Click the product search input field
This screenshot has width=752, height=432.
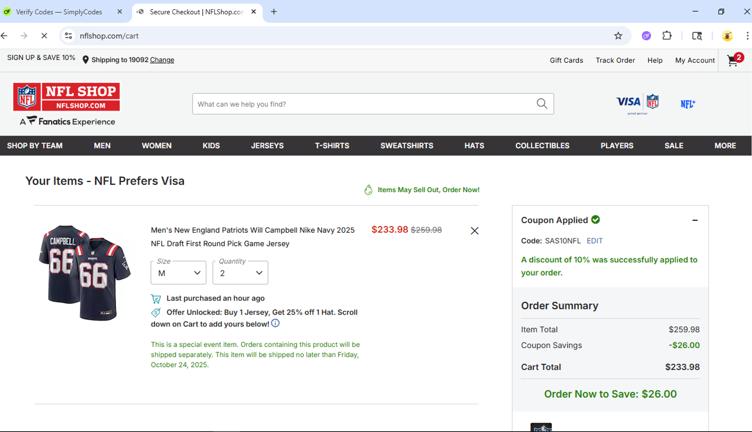coord(373,104)
